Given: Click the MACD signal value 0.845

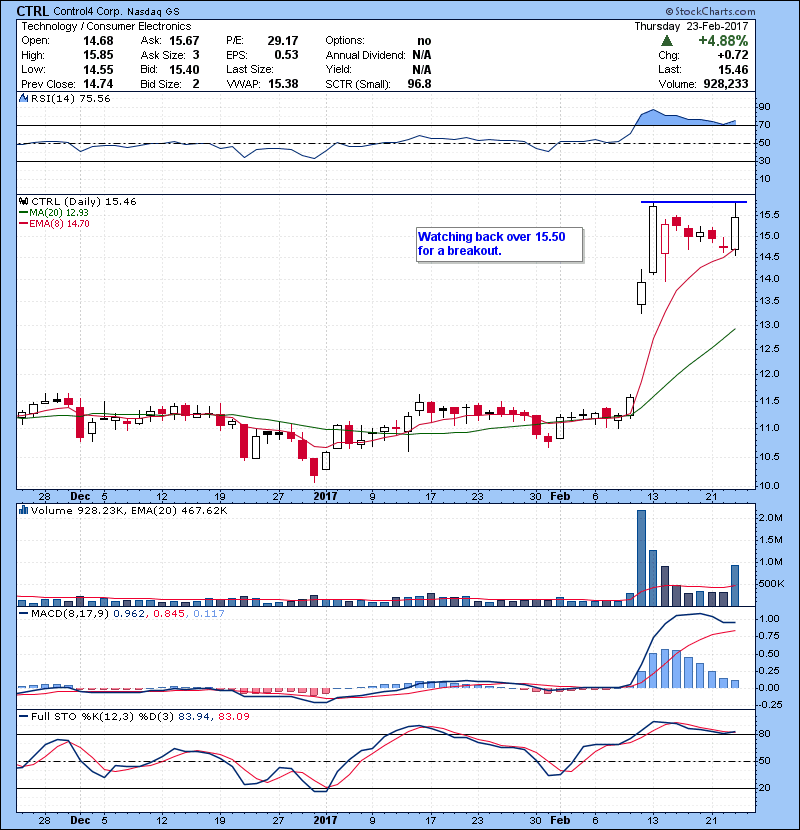Looking at the screenshot, I should click(x=169, y=614).
